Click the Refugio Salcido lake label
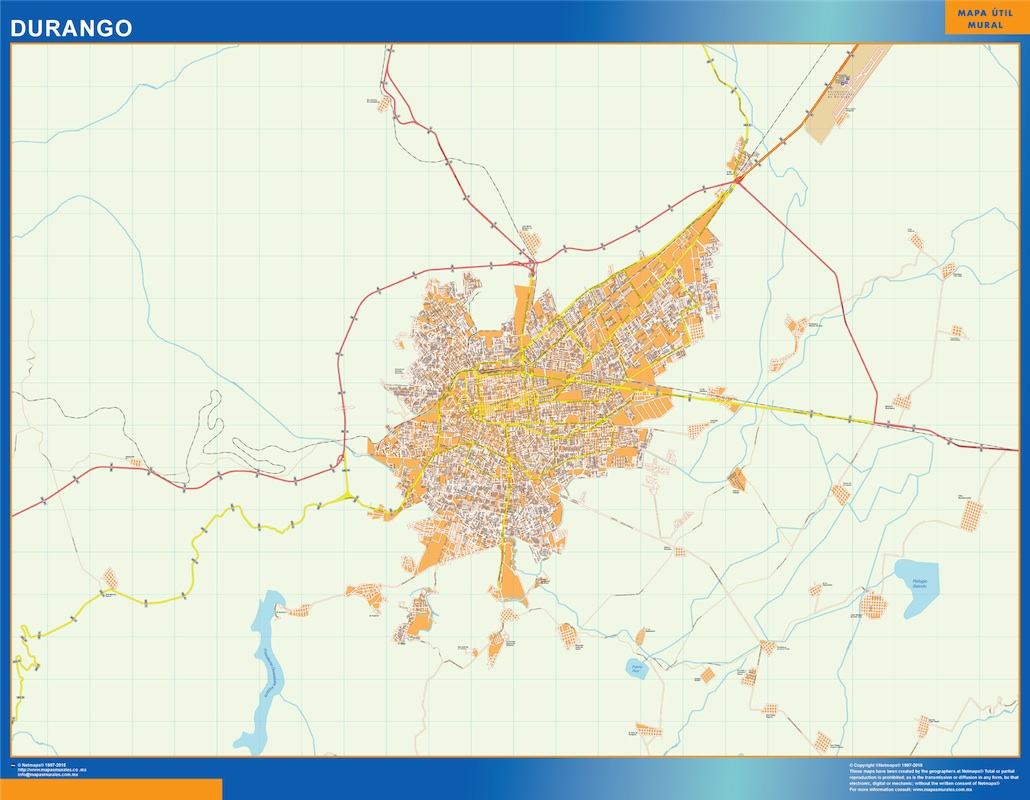 (920, 584)
